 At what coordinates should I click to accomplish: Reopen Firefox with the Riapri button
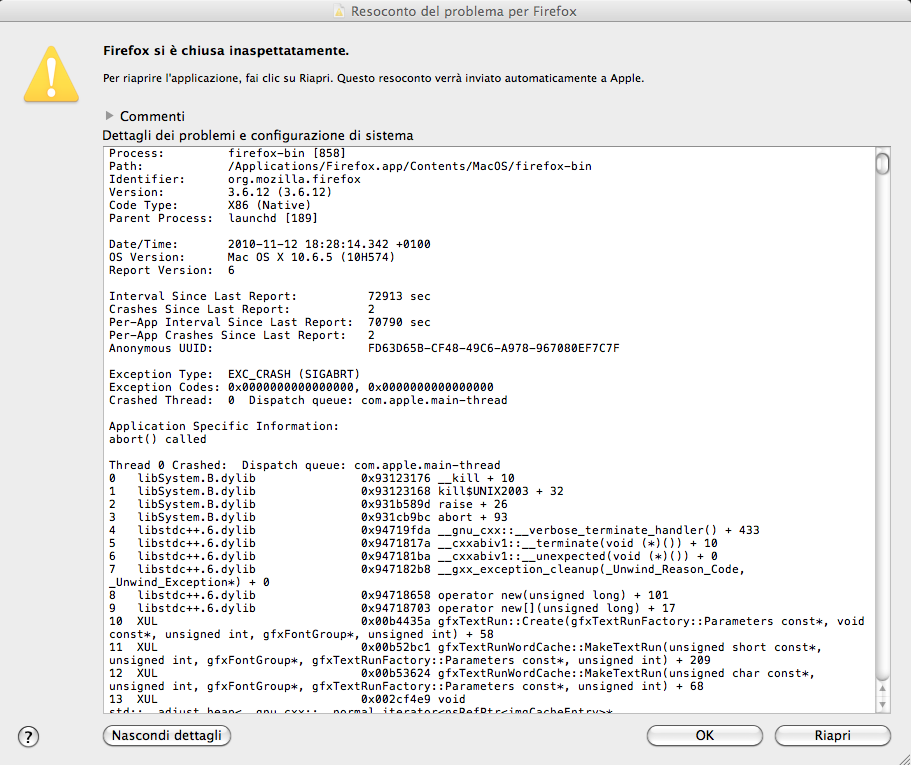[x=833, y=735]
